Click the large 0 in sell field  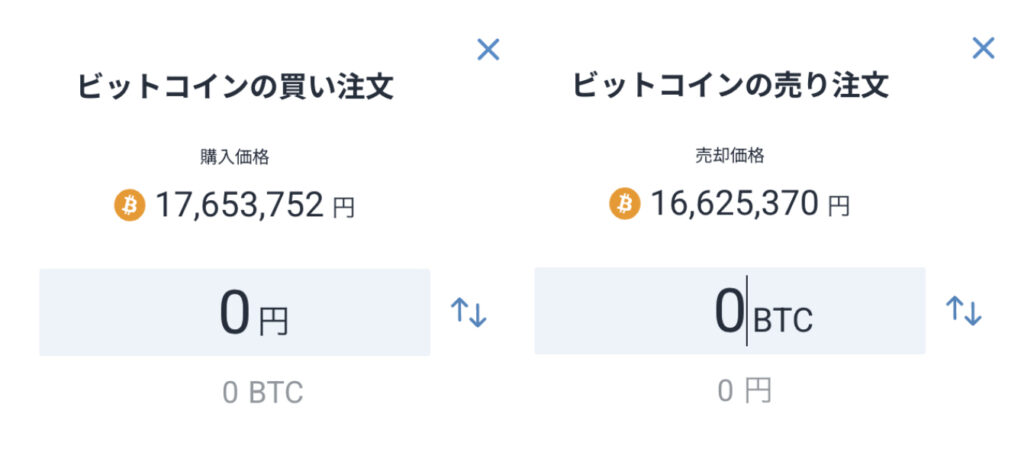[729, 311]
